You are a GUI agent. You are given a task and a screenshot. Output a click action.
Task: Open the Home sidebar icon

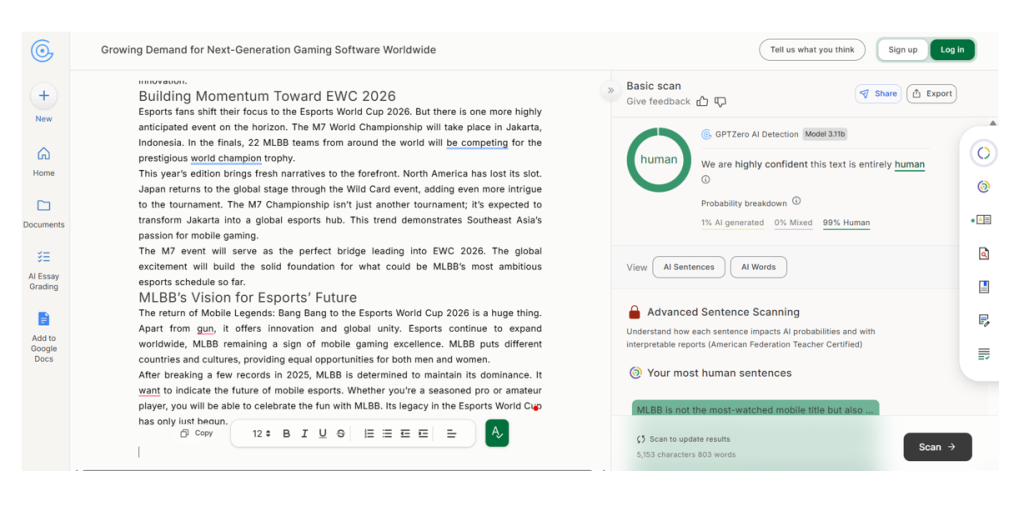(x=44, y=155)
